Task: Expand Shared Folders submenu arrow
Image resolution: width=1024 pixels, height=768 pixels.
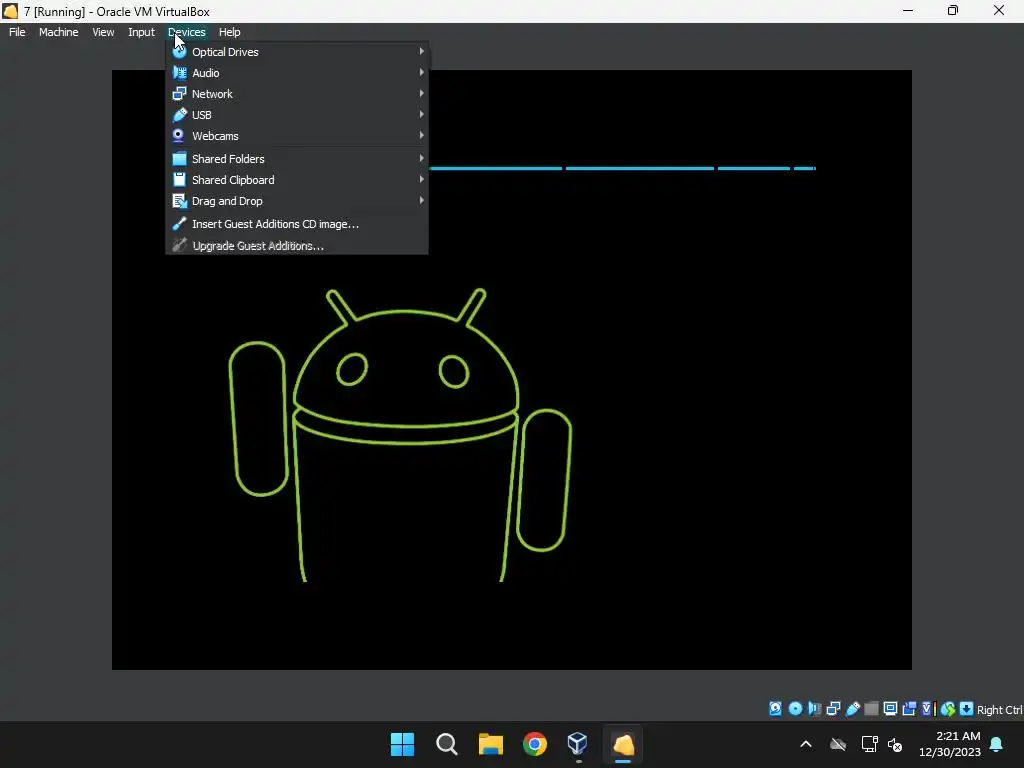Action: tap(422, 158)
